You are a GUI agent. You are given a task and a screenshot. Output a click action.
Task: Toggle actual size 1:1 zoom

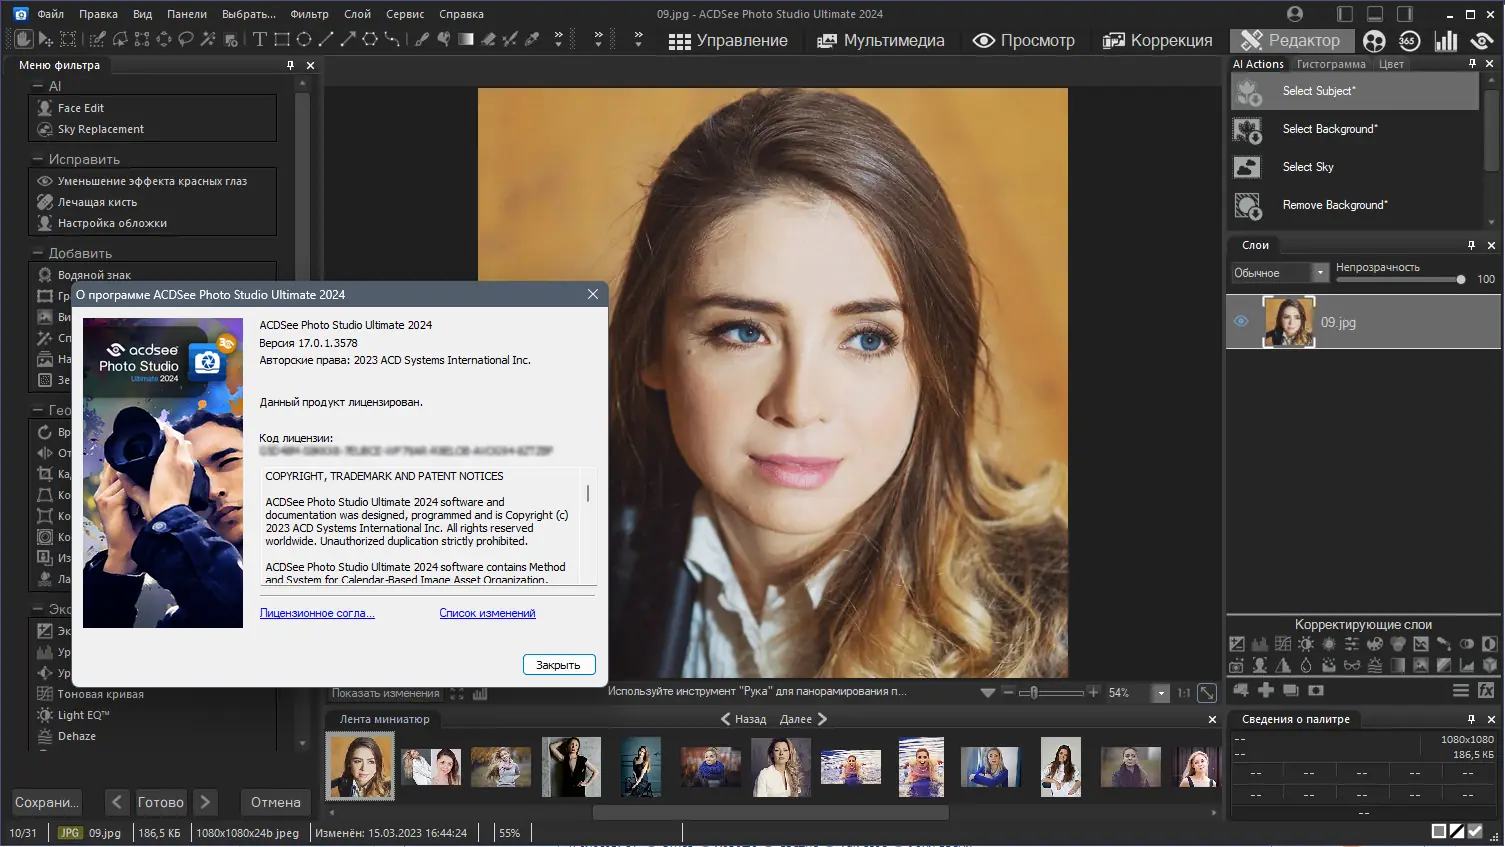(1184, 692)
